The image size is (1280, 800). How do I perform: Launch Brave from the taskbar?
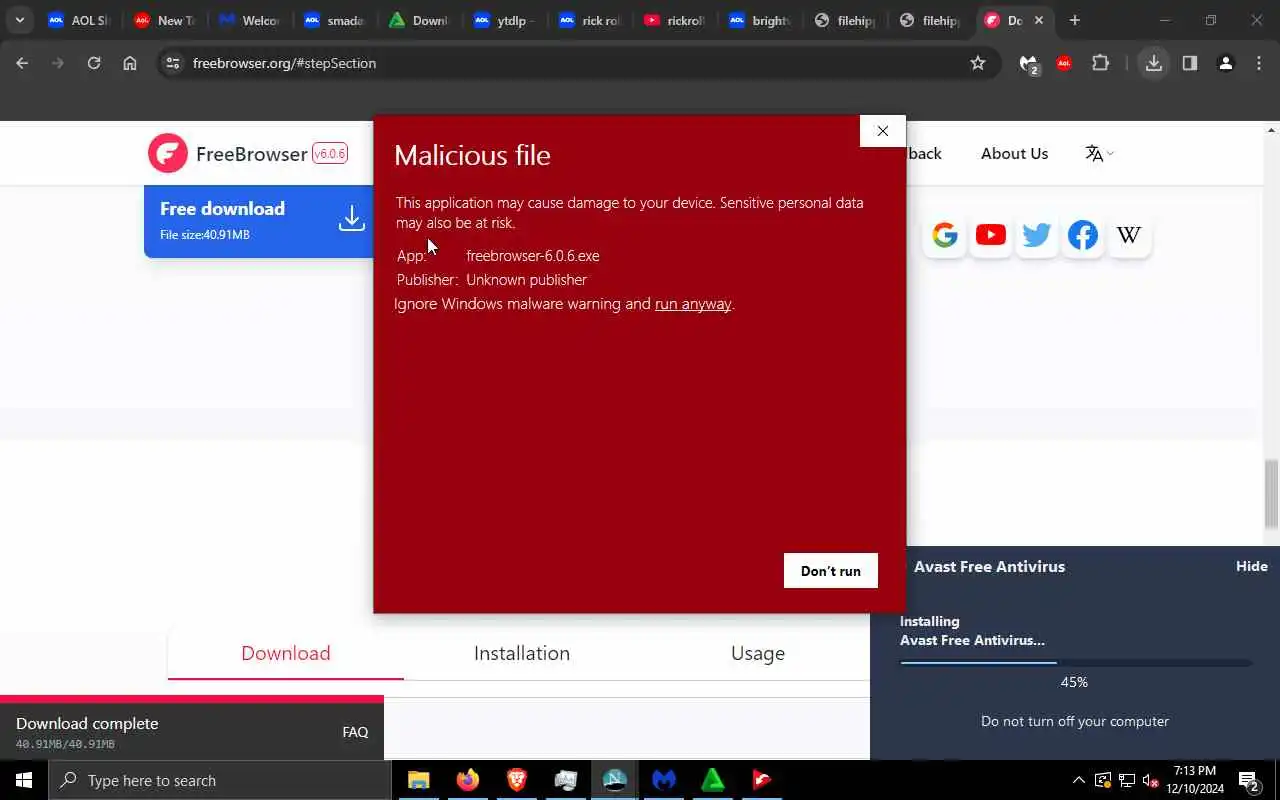coord(517,780)
